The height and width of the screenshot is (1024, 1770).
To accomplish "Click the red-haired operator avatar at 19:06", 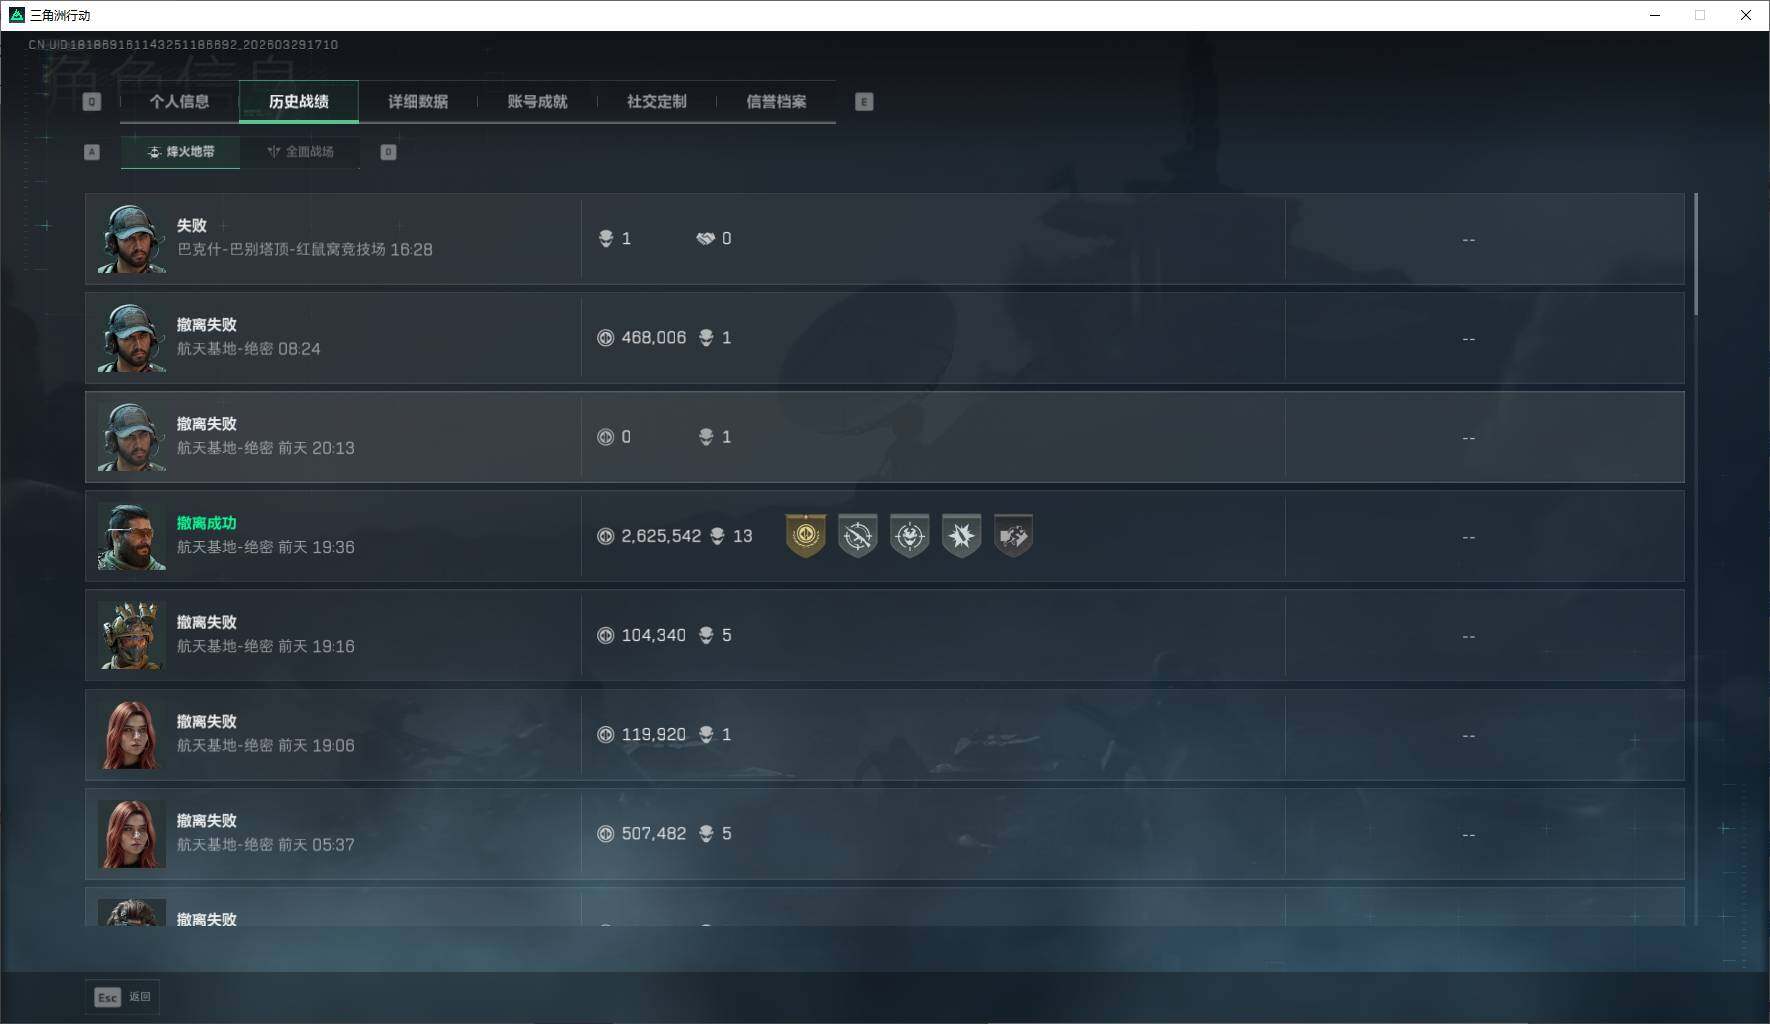I will pyautogui.click(x=131, y=735).
